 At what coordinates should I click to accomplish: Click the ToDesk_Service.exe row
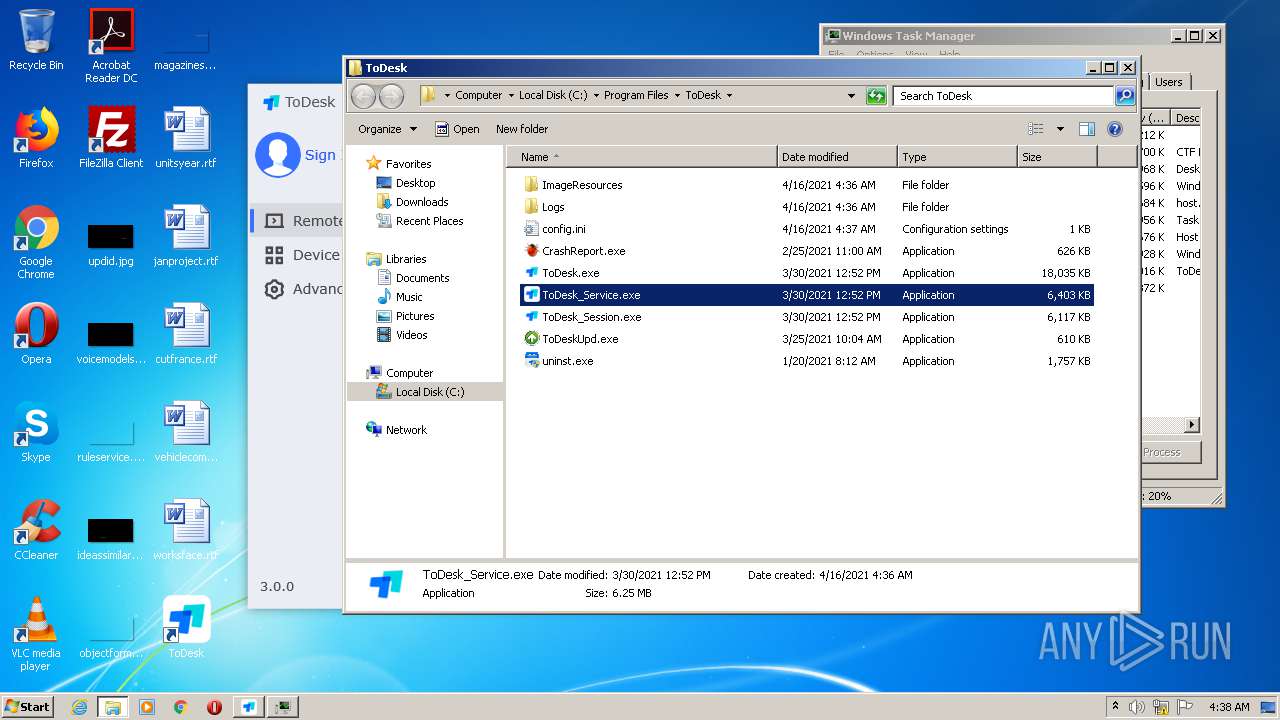pos(807,295)
